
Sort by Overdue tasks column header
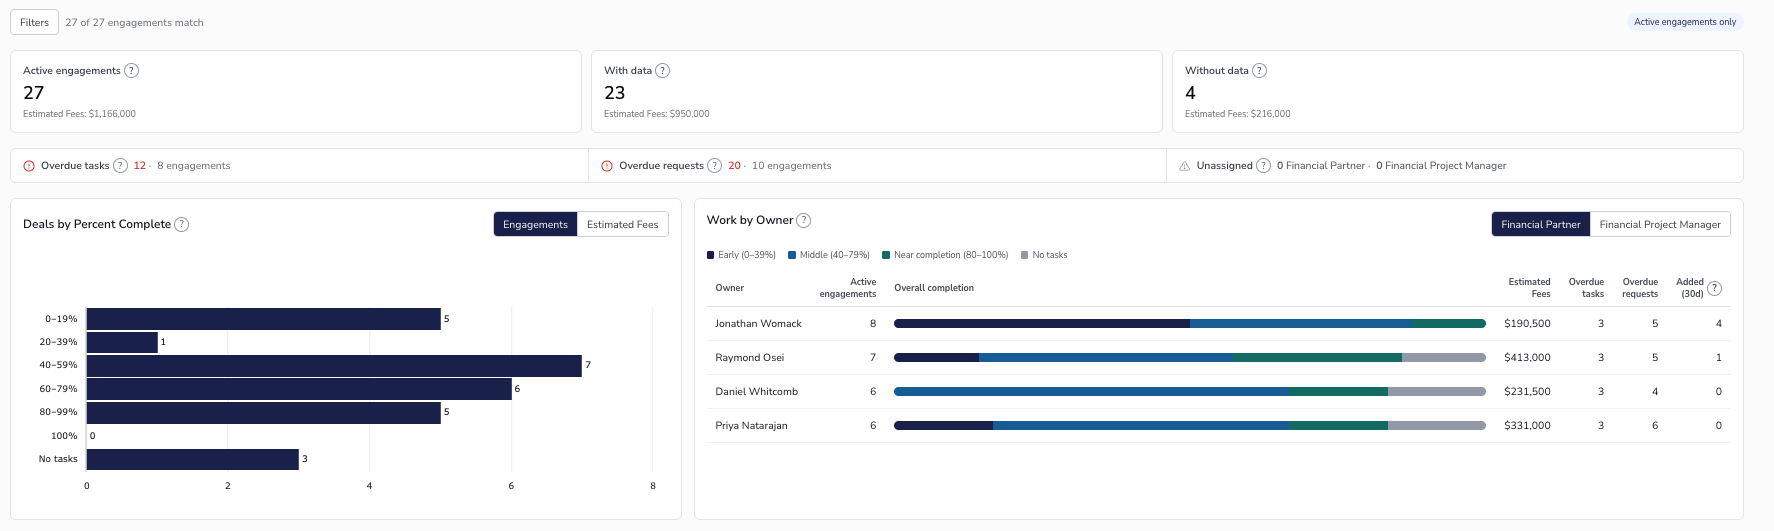tap(1586, 288)
